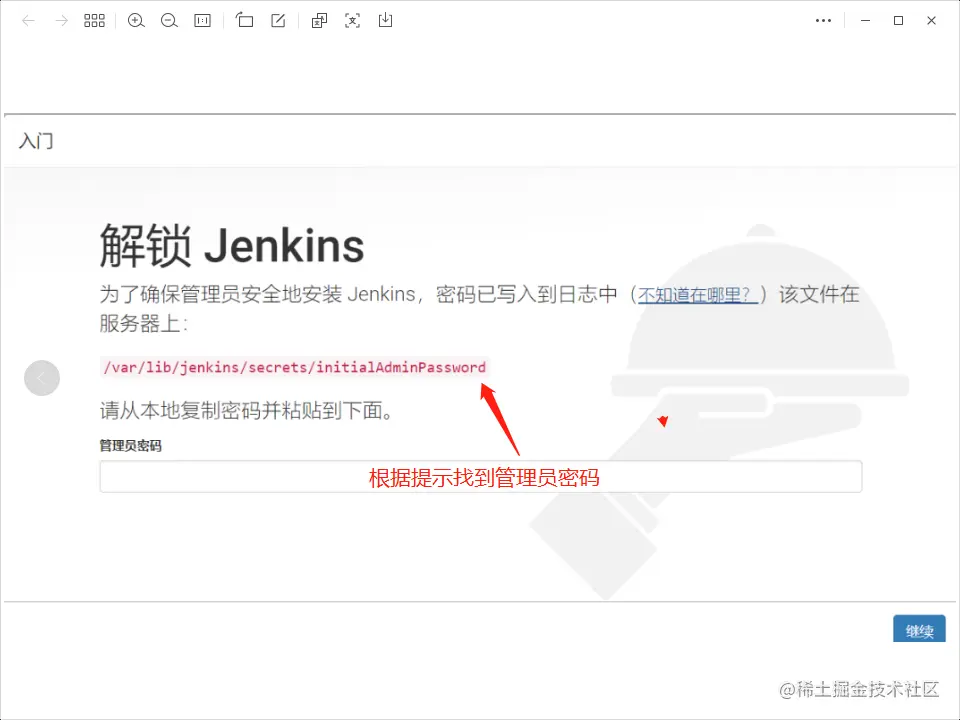The width and height of the screenshot is (960, 720).
Task: Zoom out of the image
Action: (169, 21)
